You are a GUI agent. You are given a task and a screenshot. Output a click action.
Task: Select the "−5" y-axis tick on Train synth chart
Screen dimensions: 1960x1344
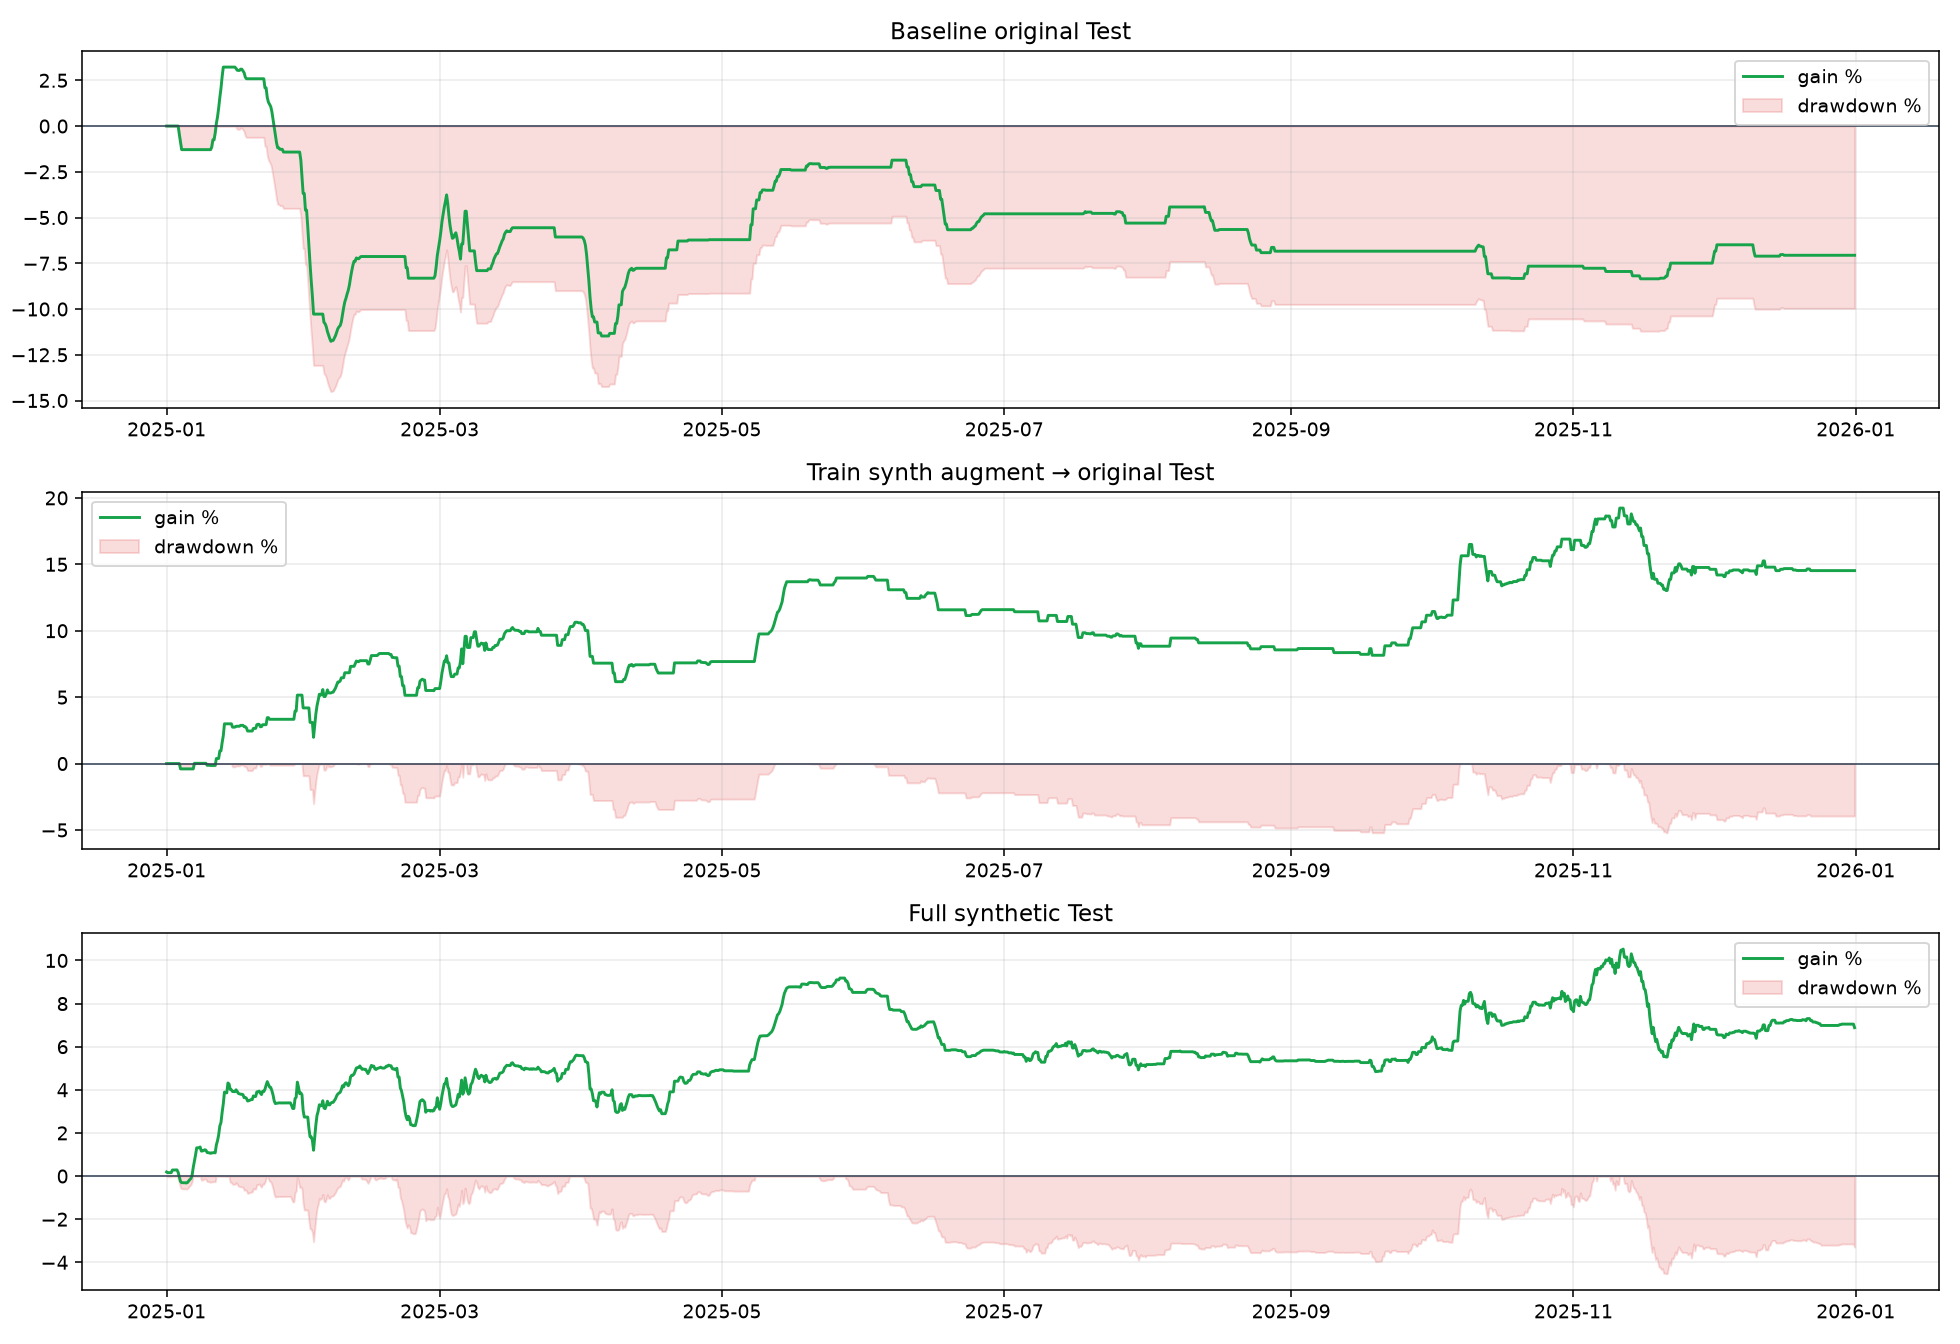tap(55, 831)
